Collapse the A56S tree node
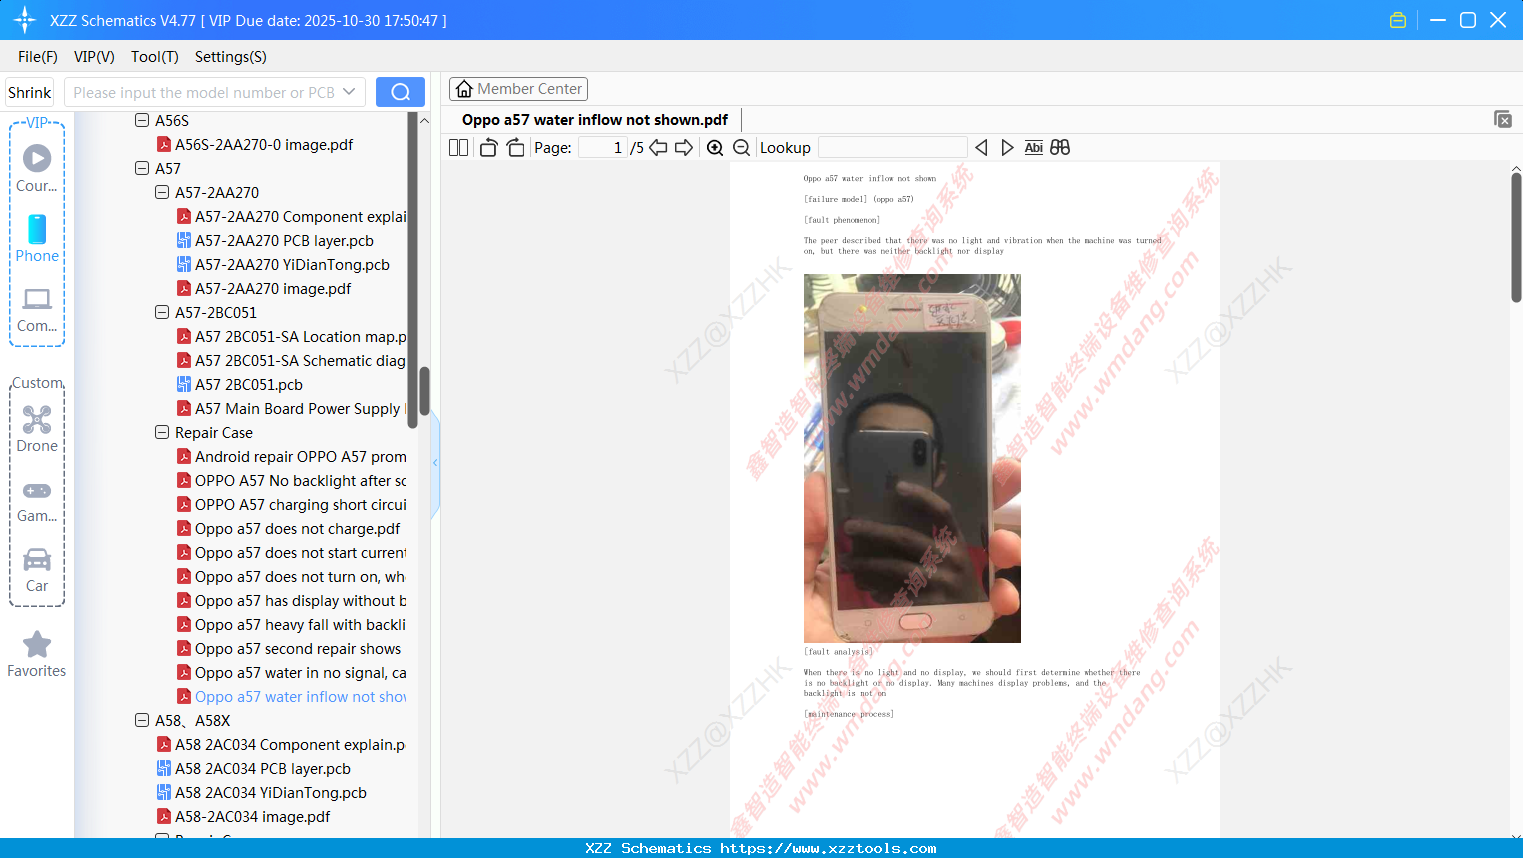The height and width of the screenshot is (858, 1523). click(142, 120)
